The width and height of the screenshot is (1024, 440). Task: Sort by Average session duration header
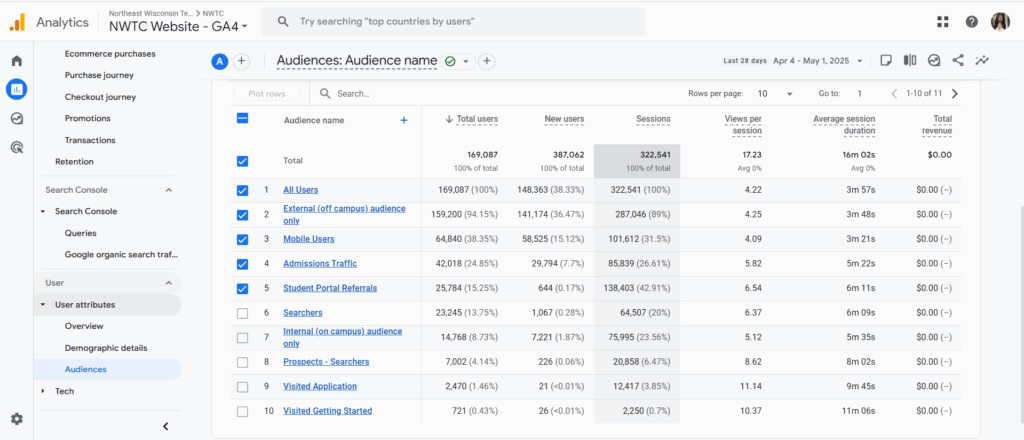click(844, 125)
